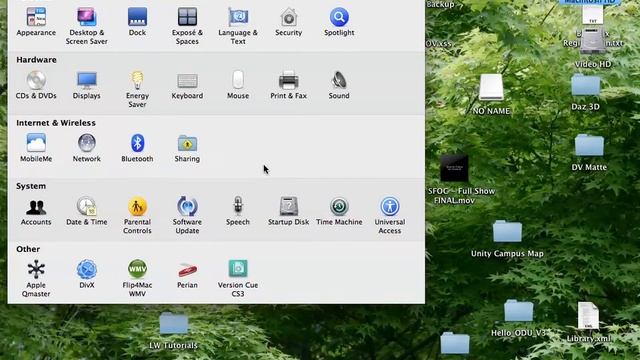Open Apple Qmaster preferences
The width and height of the screenshot is (640, 360).
click(36, 269)
